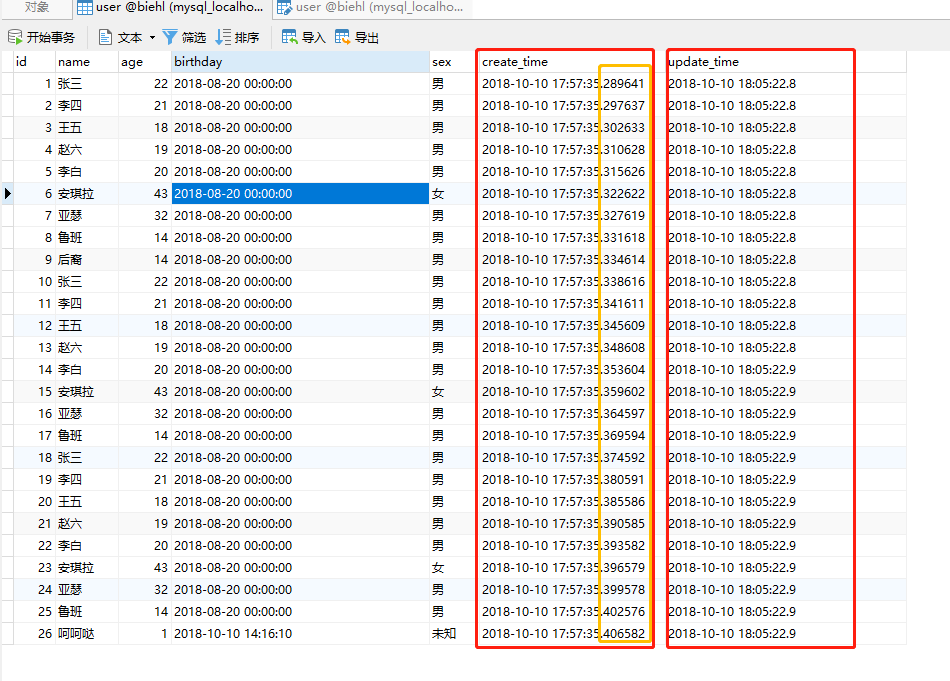Click the Sort (排序) toolbar icon
Viewport: 950px width, 681px height.
tap(223, 37)
